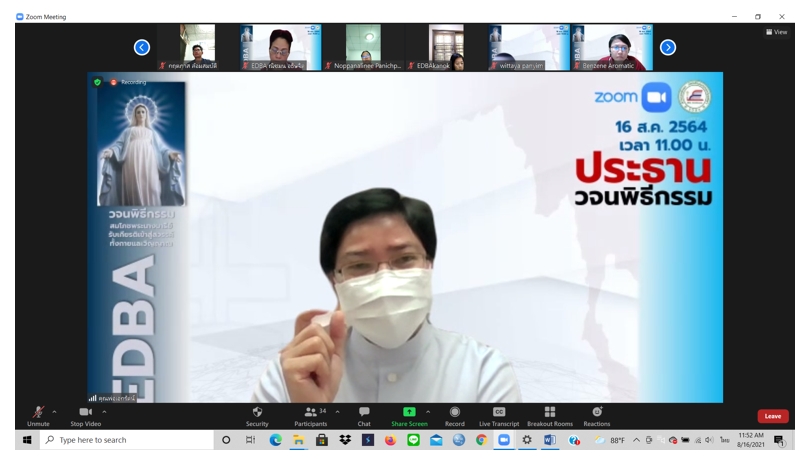Image resolution: width=804 pixels, height=459 pixels.
Task: Click the red Leave button
Action: click(773, 416)
